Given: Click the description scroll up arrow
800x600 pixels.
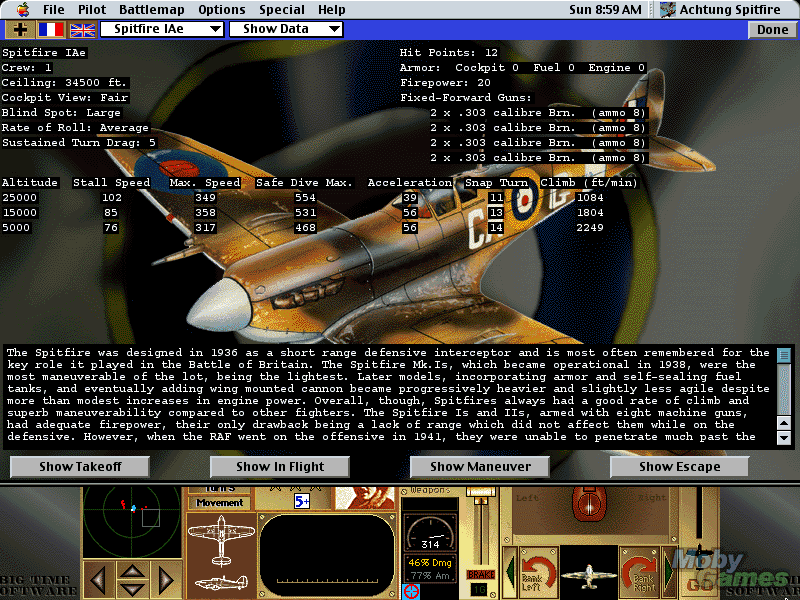Looking at the screenshot, I should (x=784, y=422).
